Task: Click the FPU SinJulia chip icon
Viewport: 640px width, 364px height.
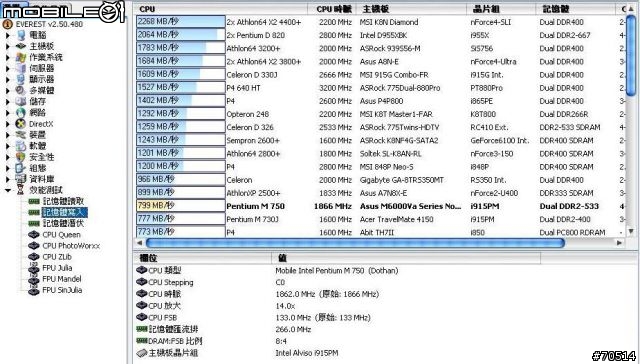Action: coord(34,290)
